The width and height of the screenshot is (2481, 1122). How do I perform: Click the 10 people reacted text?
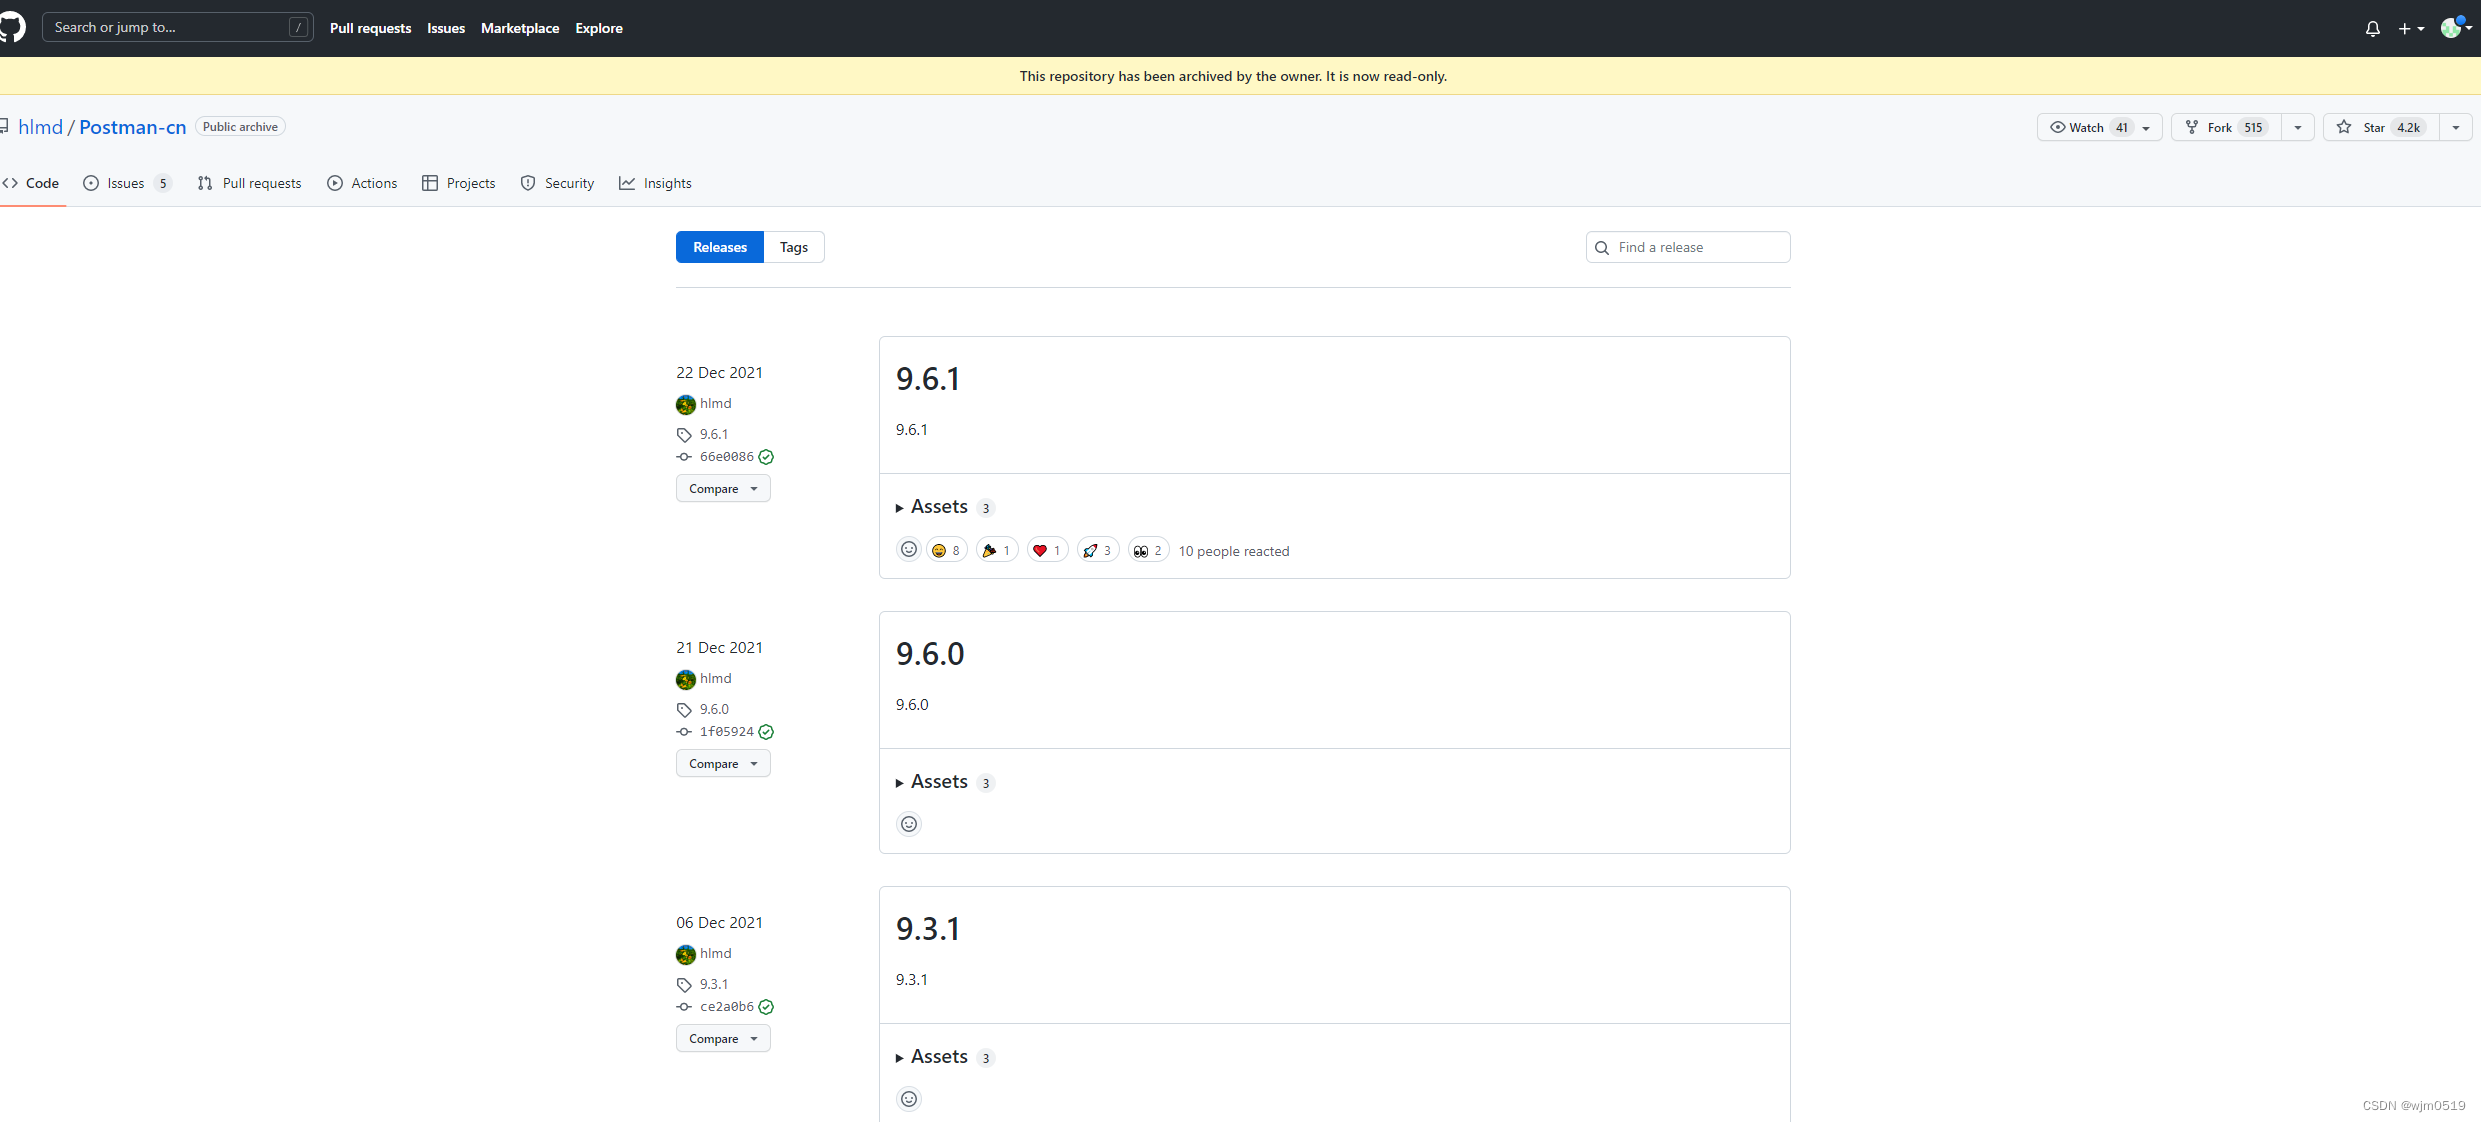[1234, 551]
